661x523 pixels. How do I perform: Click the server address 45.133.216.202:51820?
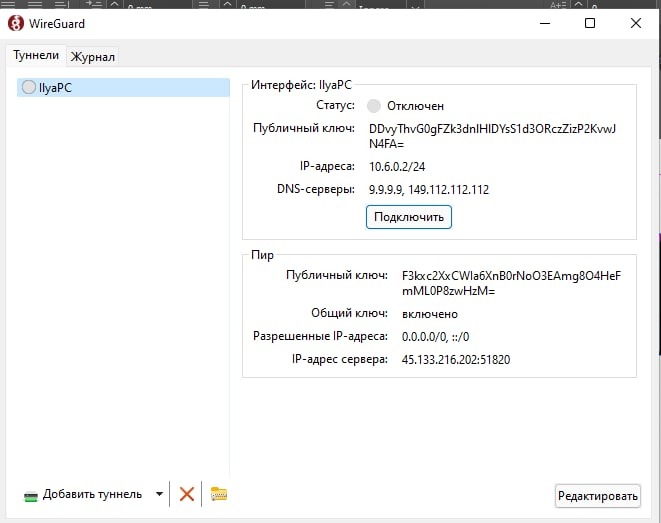(456, 359)
